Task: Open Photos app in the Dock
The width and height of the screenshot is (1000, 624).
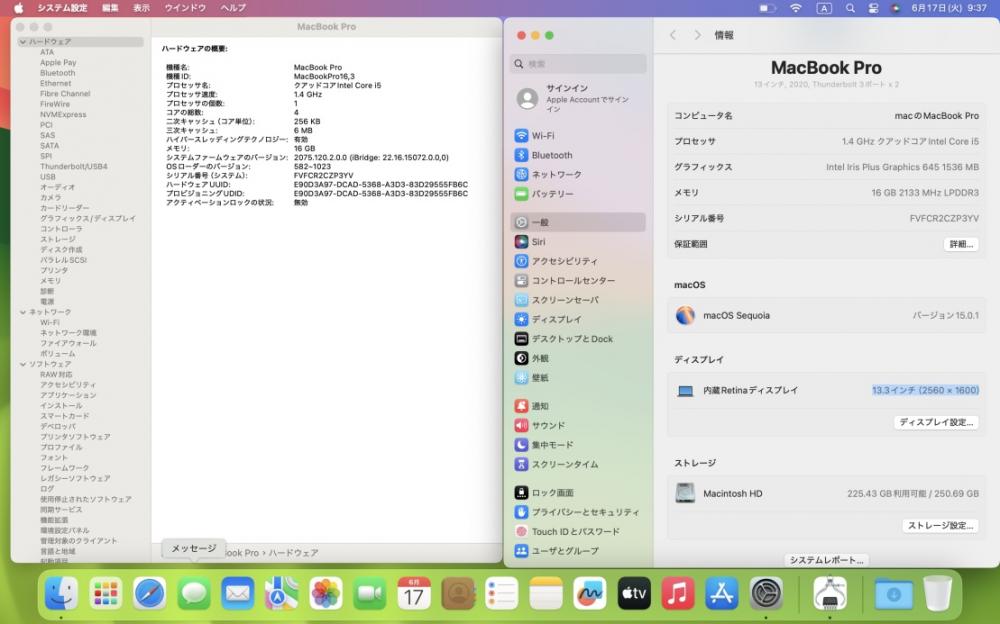Action: pos(326,593)
